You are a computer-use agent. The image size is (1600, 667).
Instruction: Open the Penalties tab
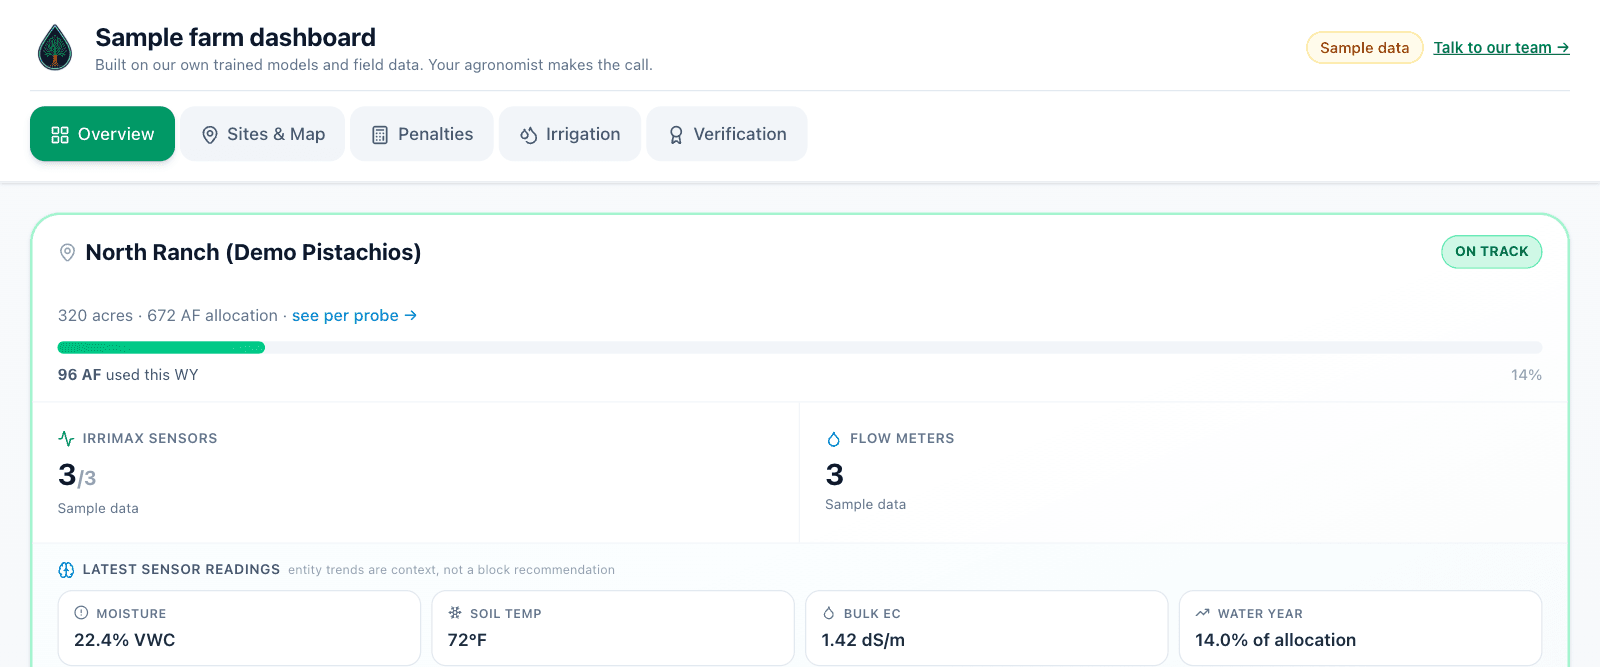click(x=422, y=134)
